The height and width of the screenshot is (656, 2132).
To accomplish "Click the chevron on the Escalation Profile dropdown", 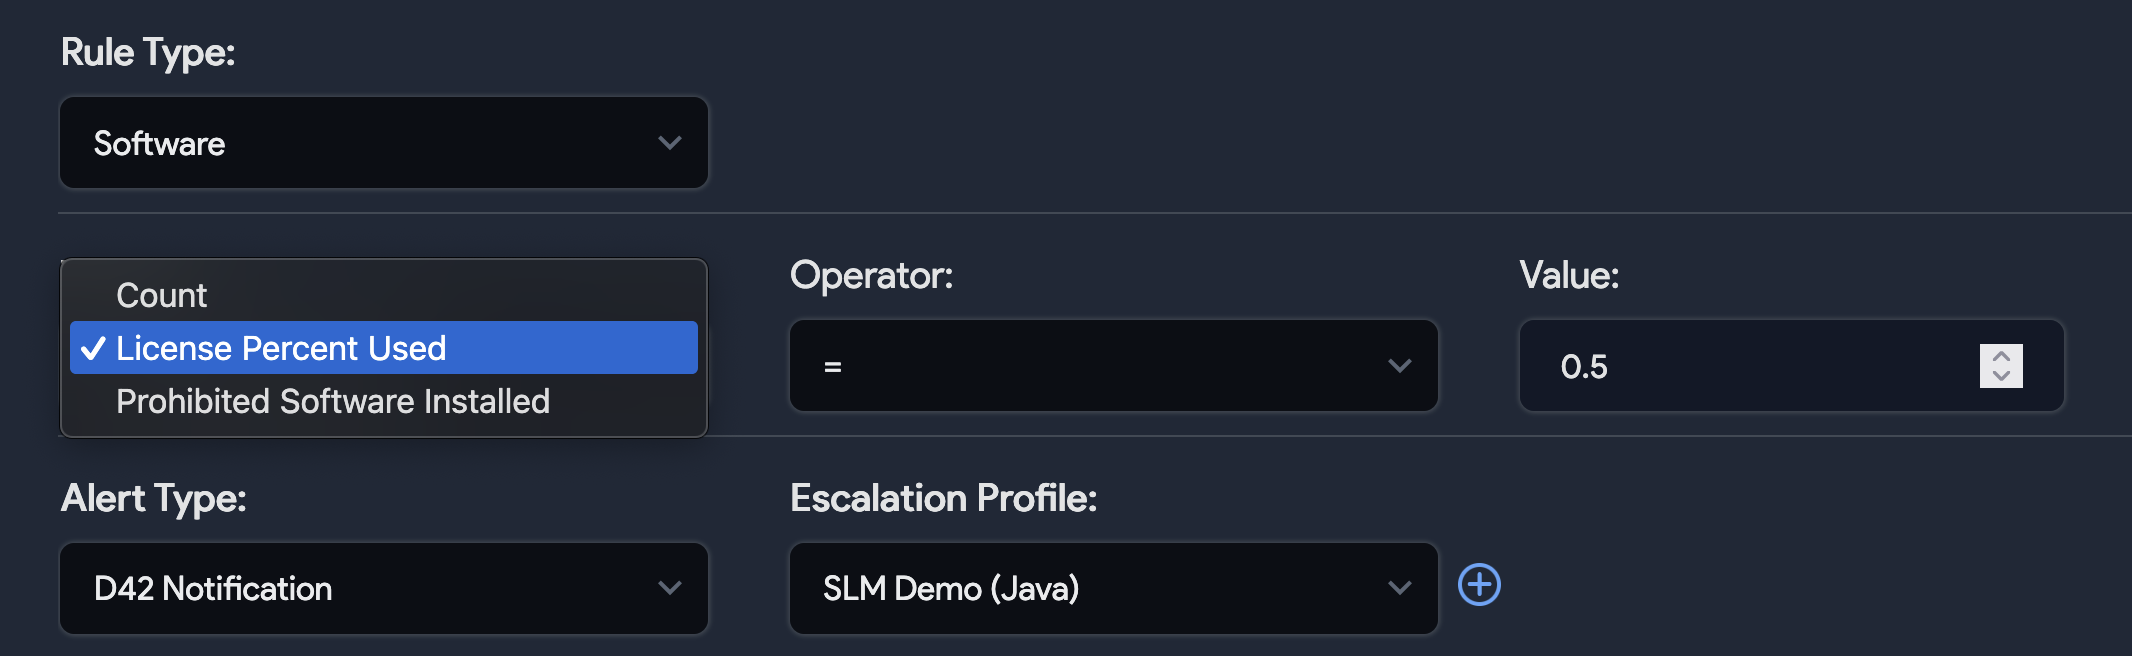I will coord(1400,588).
